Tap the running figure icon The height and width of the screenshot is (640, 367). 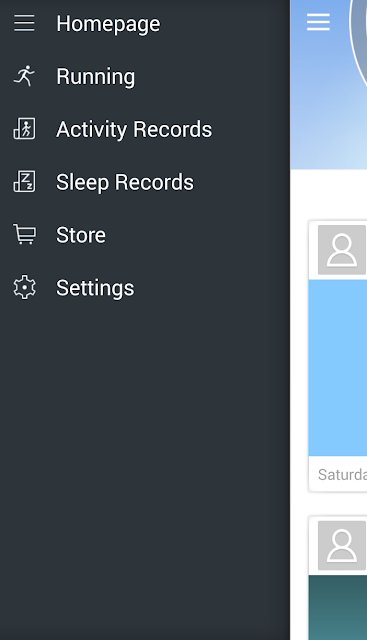click(24, 76)
